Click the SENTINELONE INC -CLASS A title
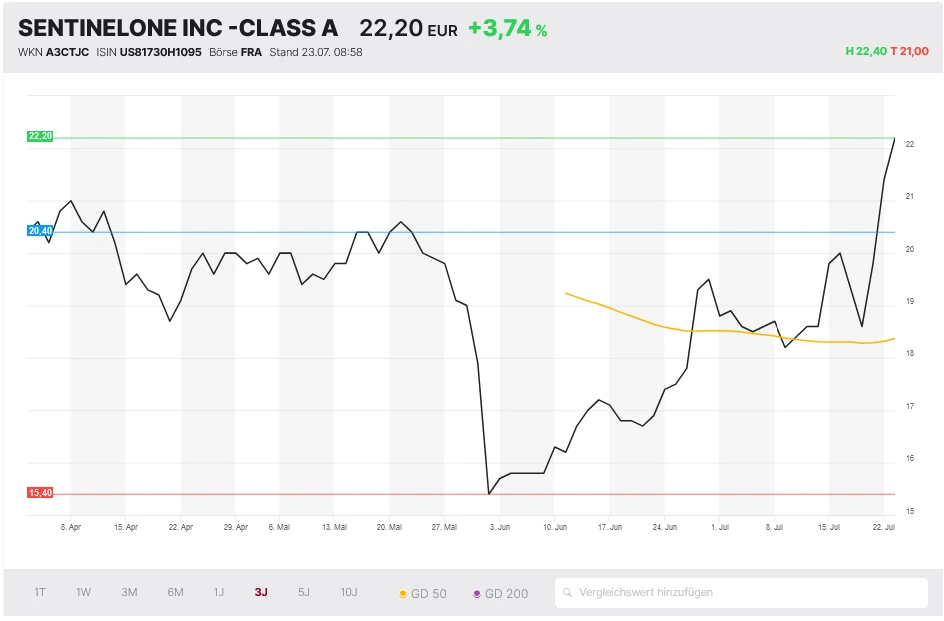Viewport: 944px width, 621px height. point(178,28)
